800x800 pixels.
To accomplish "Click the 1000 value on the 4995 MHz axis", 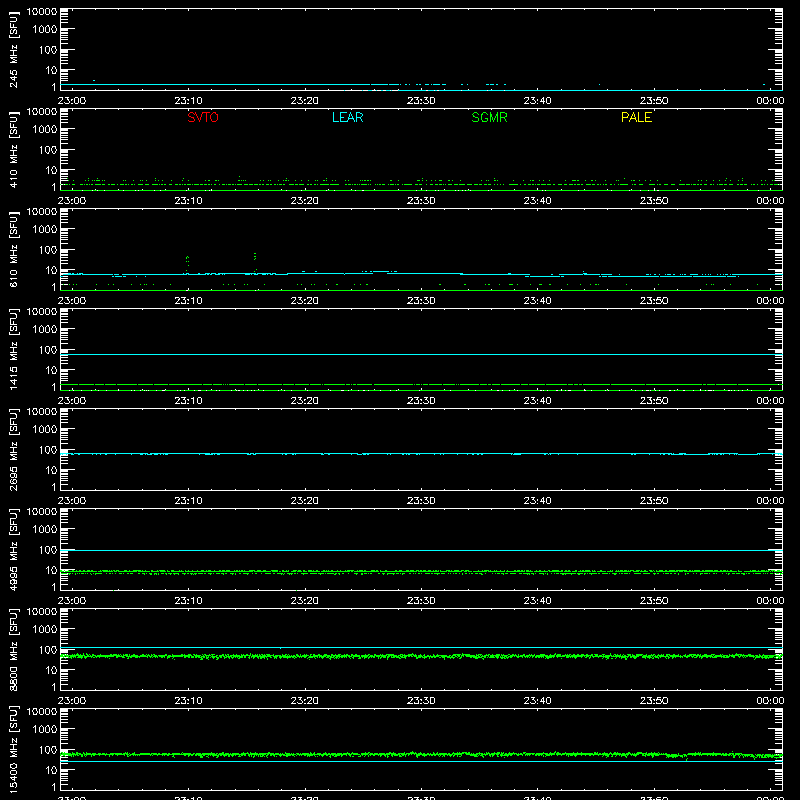I will click(45, 530).
